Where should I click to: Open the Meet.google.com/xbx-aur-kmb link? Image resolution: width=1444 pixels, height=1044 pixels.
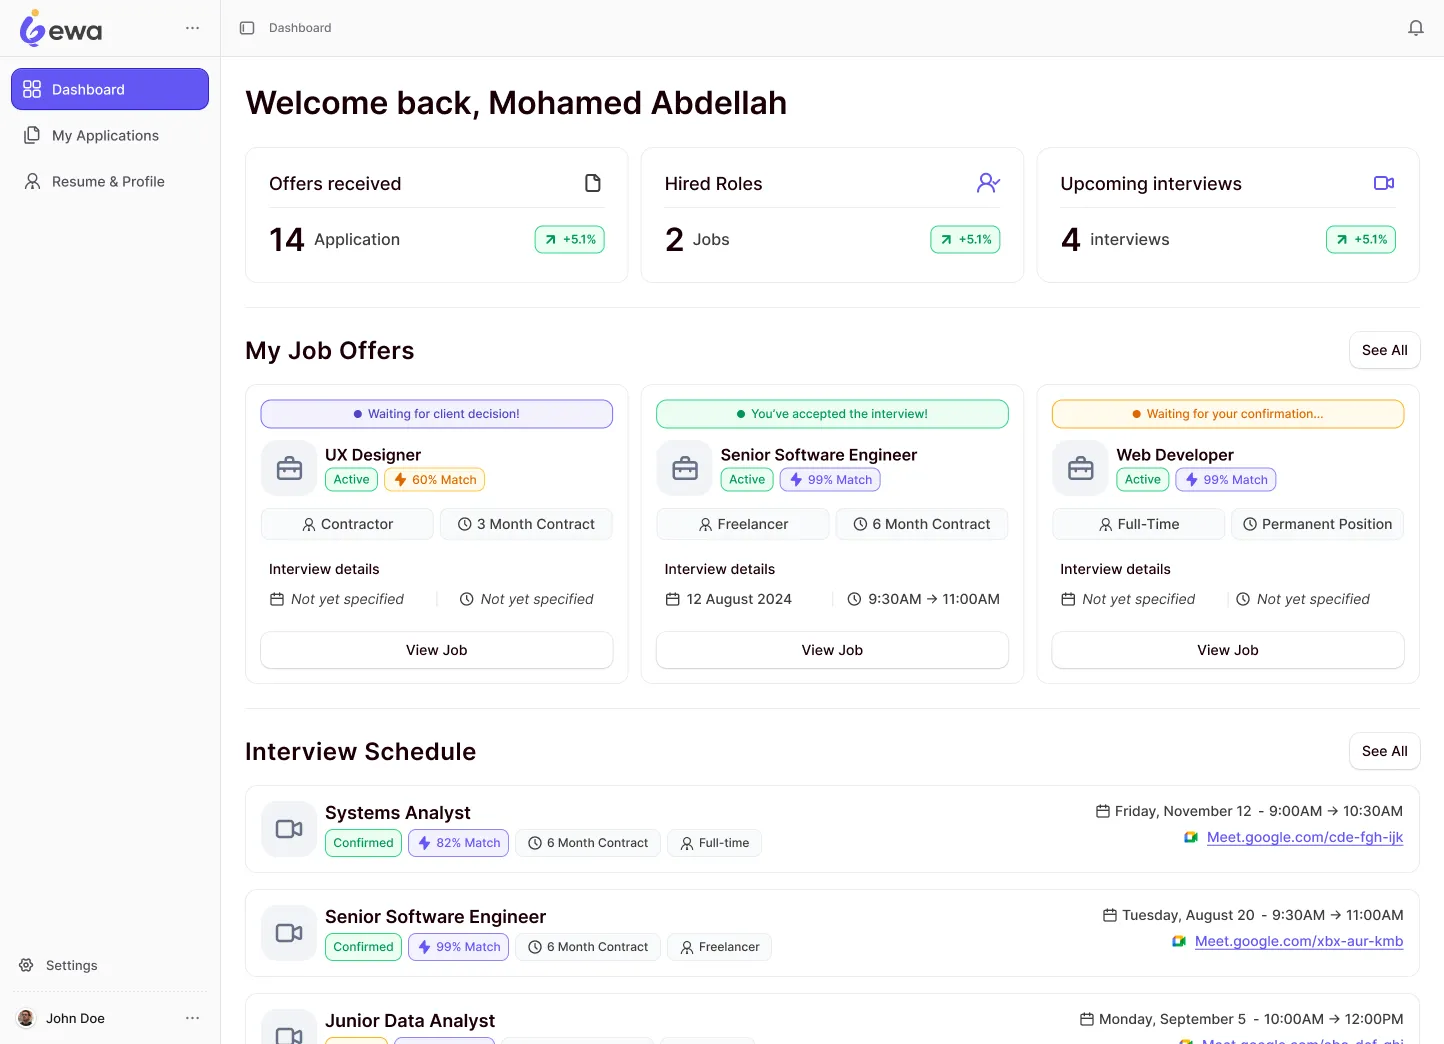coord(1299,941)
